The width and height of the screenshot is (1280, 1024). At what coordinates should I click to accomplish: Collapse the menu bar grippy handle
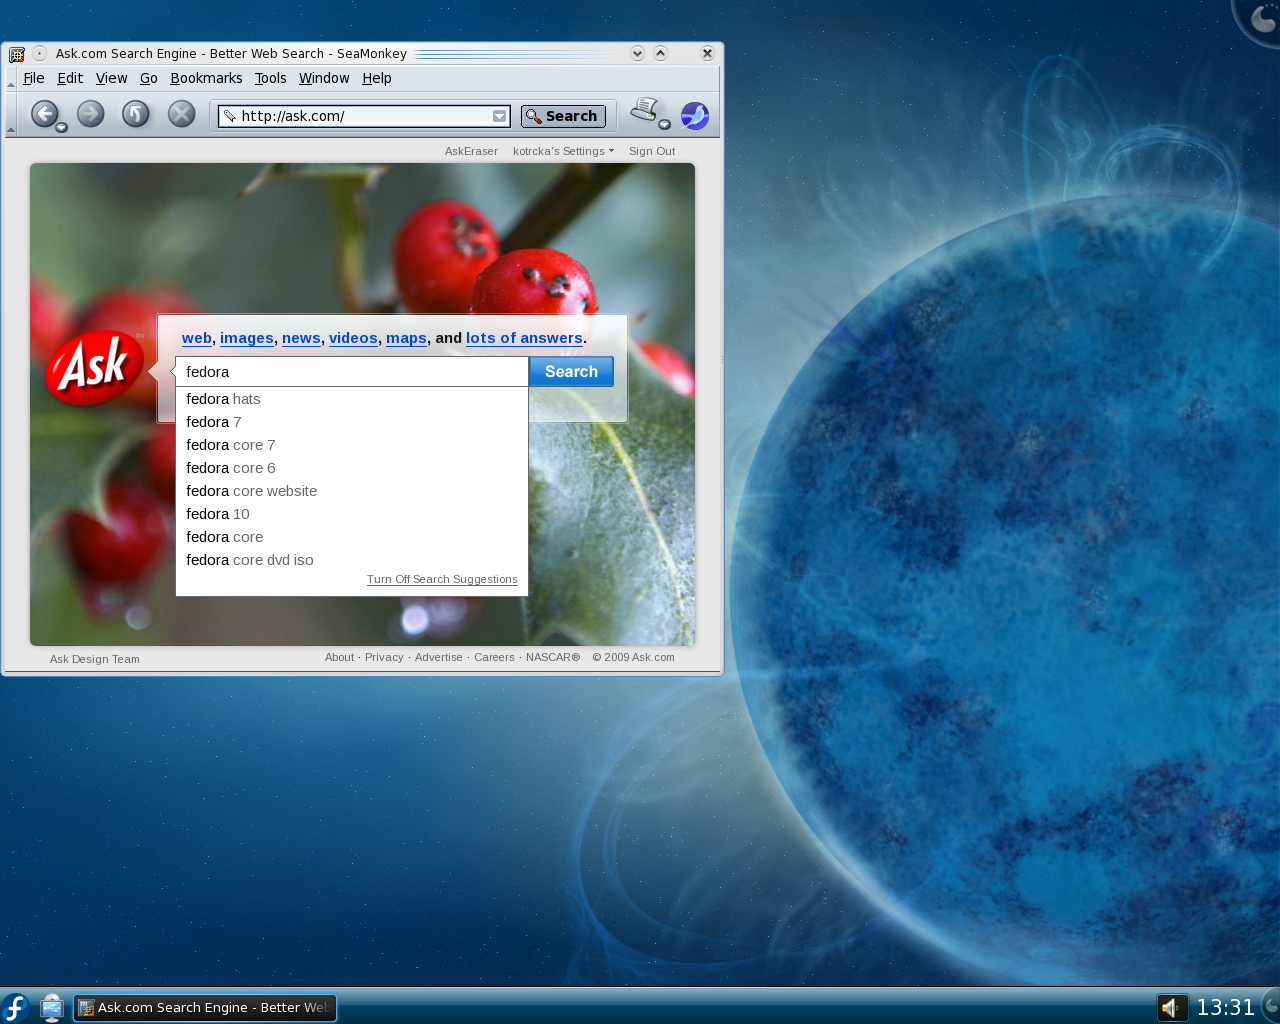point(11,79)
